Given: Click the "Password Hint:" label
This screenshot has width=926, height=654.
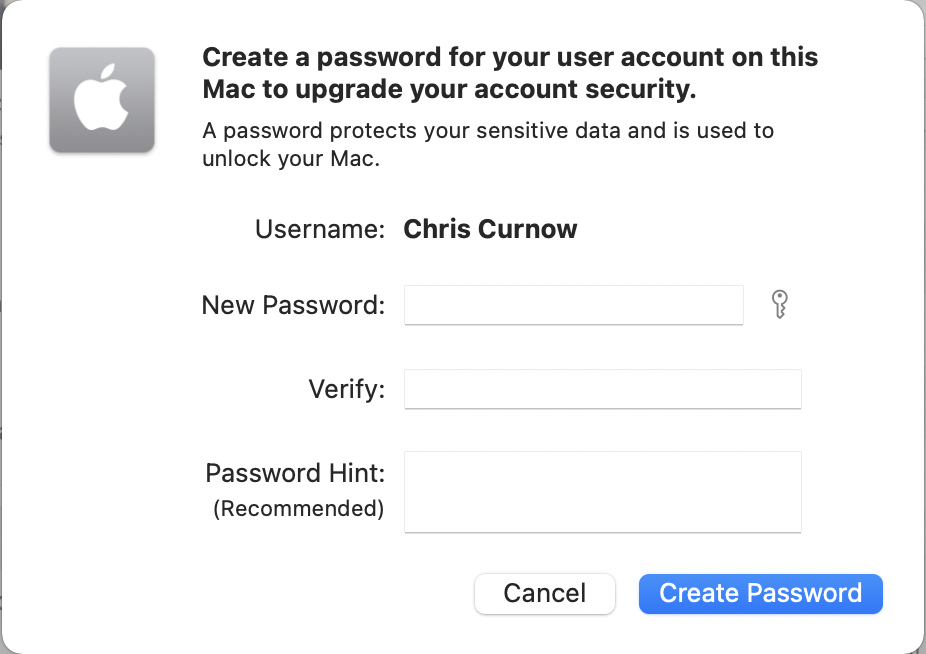Looking at the screenshot, I should pyautogui.click(x=295, y=473).
